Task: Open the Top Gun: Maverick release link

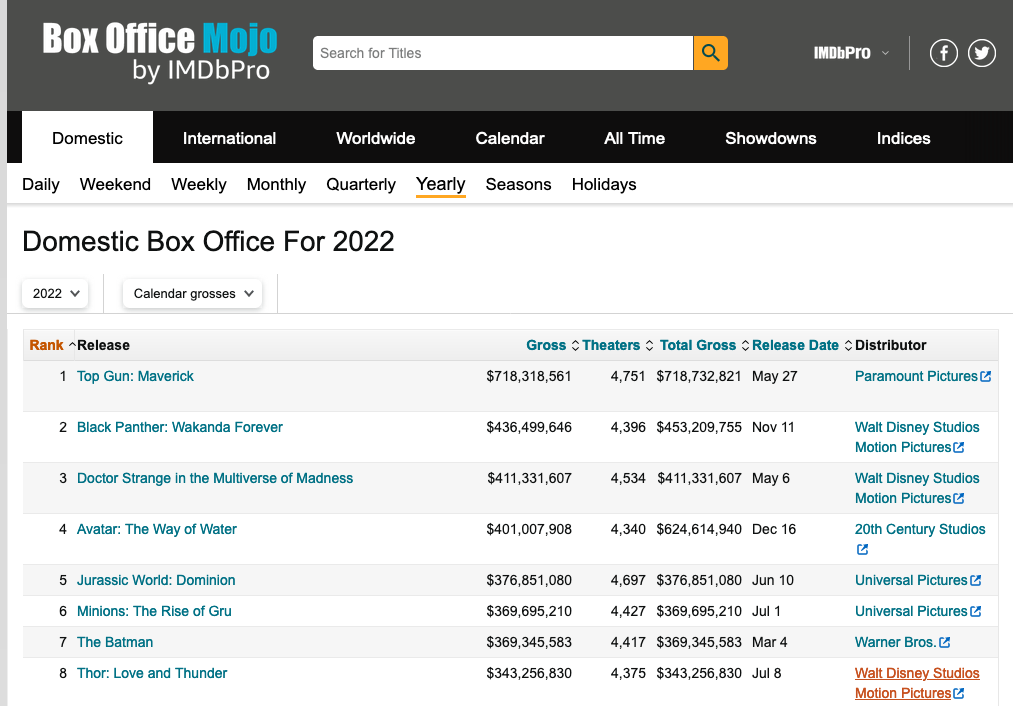Action: [x=135, y=376]
